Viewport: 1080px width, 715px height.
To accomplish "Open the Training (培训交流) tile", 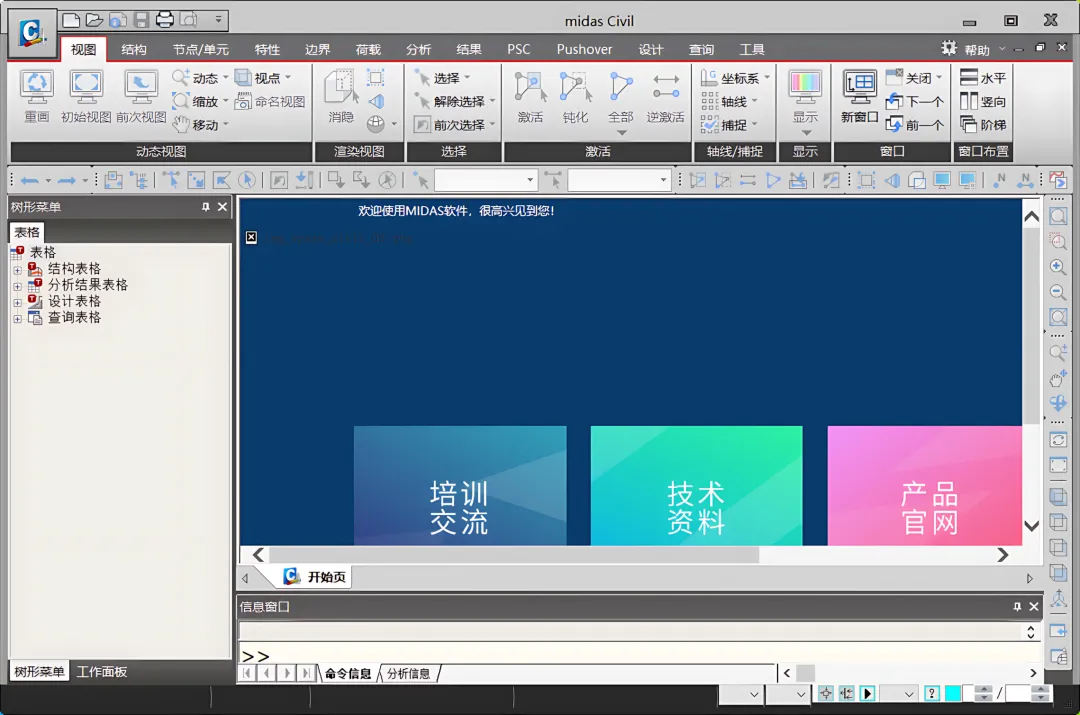I will 460,486.
